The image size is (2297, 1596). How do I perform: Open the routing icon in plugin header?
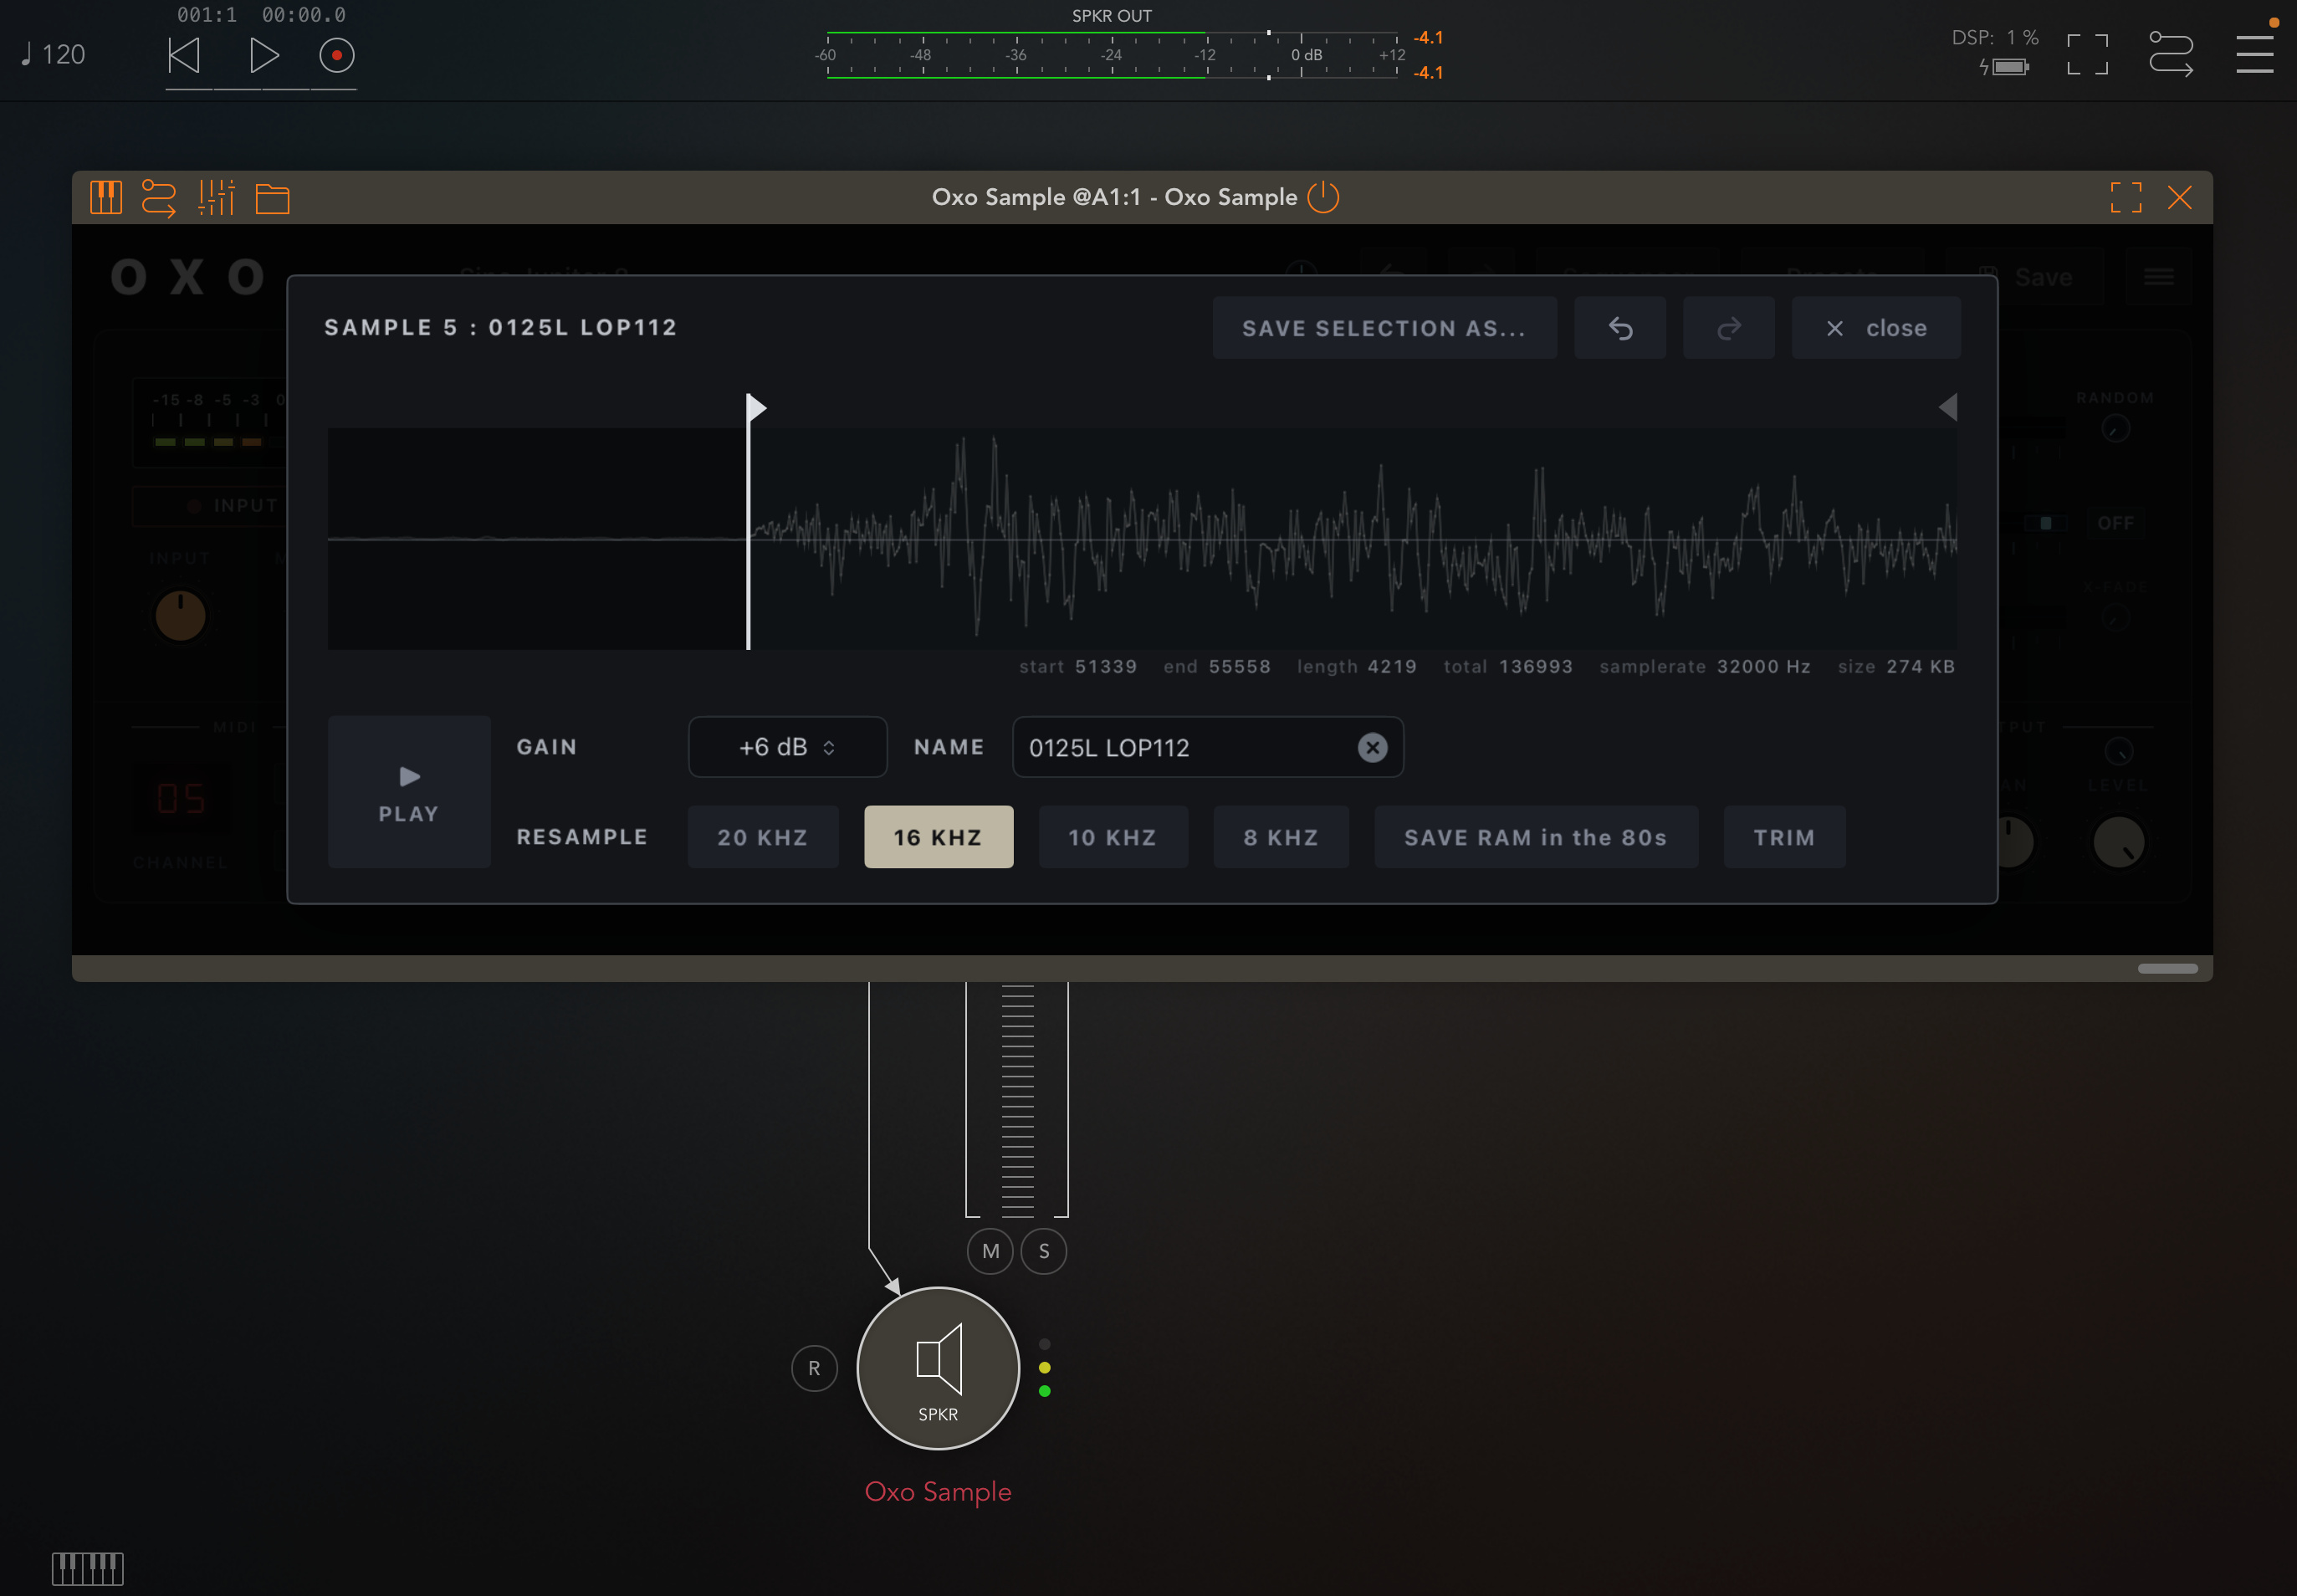(159, 197)
